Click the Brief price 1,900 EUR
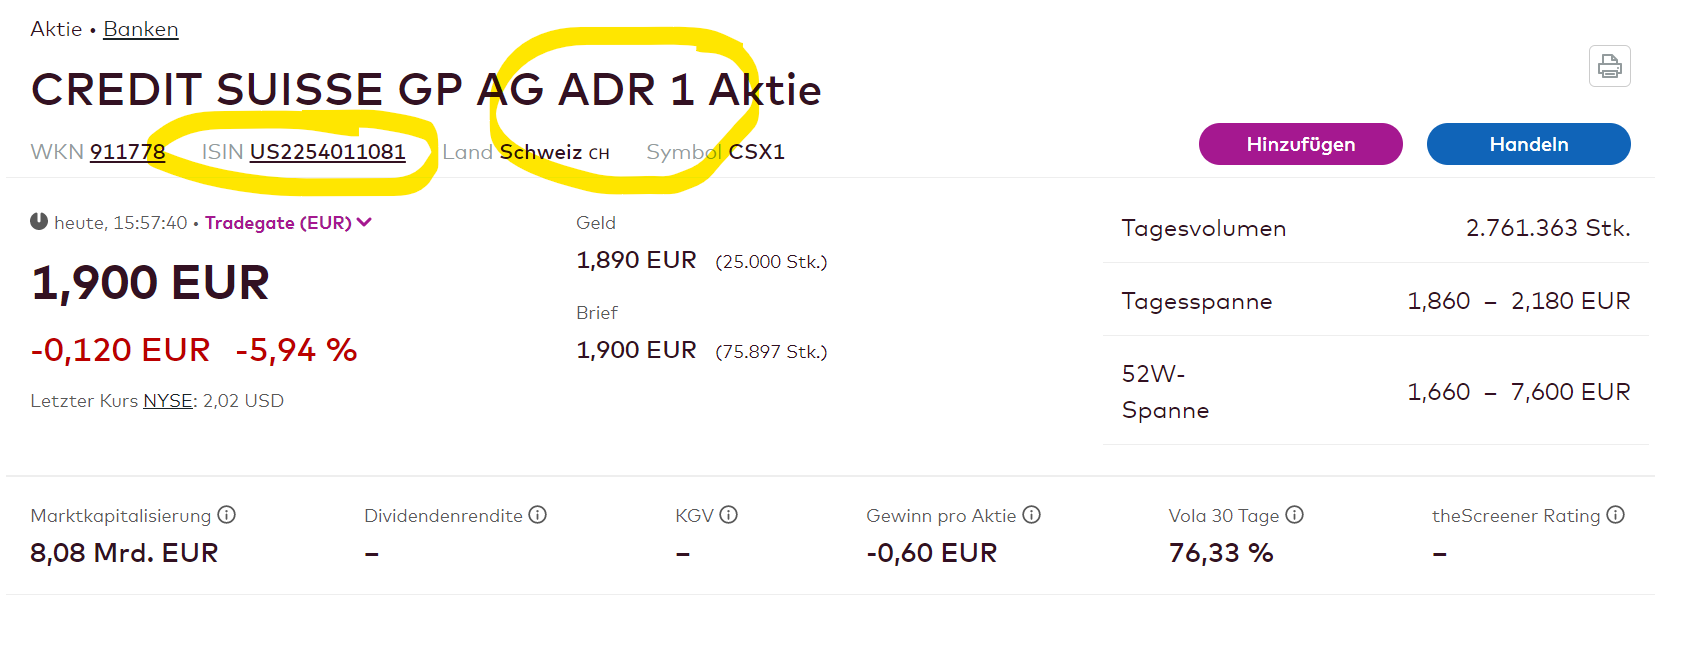 pos(636,350)
